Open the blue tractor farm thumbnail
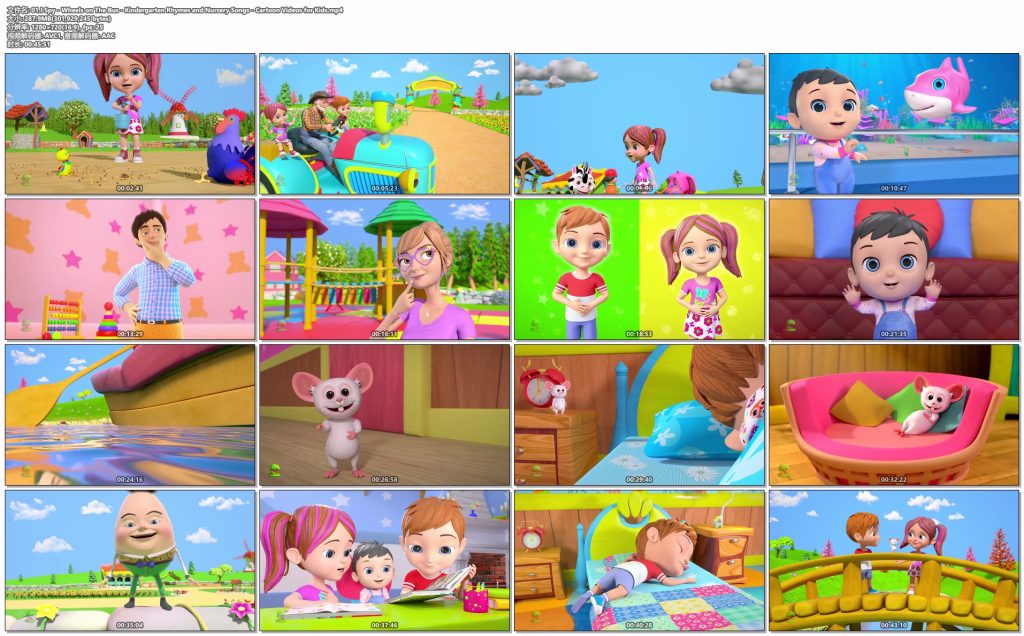Screen dimensions: 1024x636 (x=385, y=124)
